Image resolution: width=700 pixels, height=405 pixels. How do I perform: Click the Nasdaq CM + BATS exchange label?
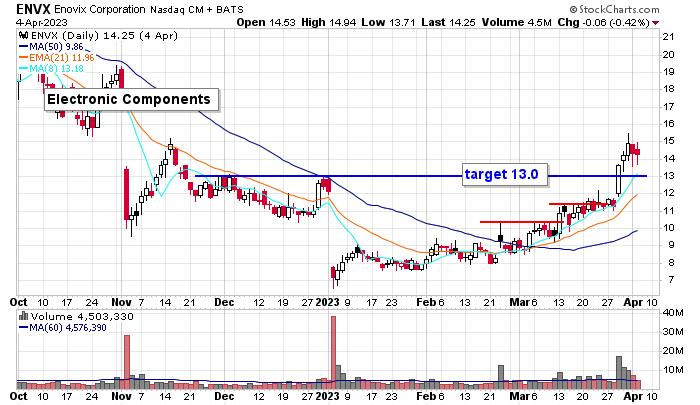pyautogui.click(x=197, y=9)
